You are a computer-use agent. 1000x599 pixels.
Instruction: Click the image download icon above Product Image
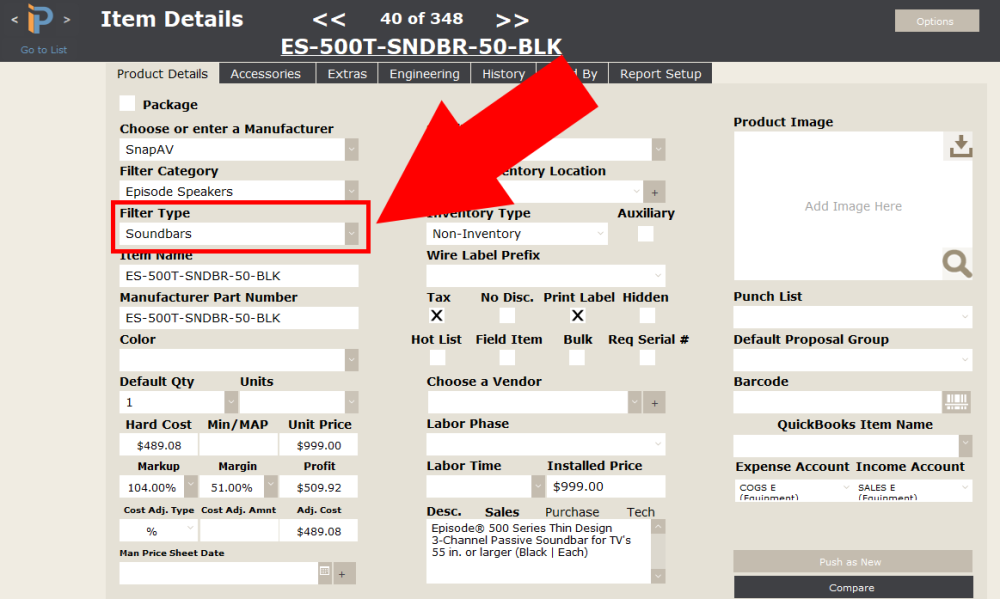959,146
